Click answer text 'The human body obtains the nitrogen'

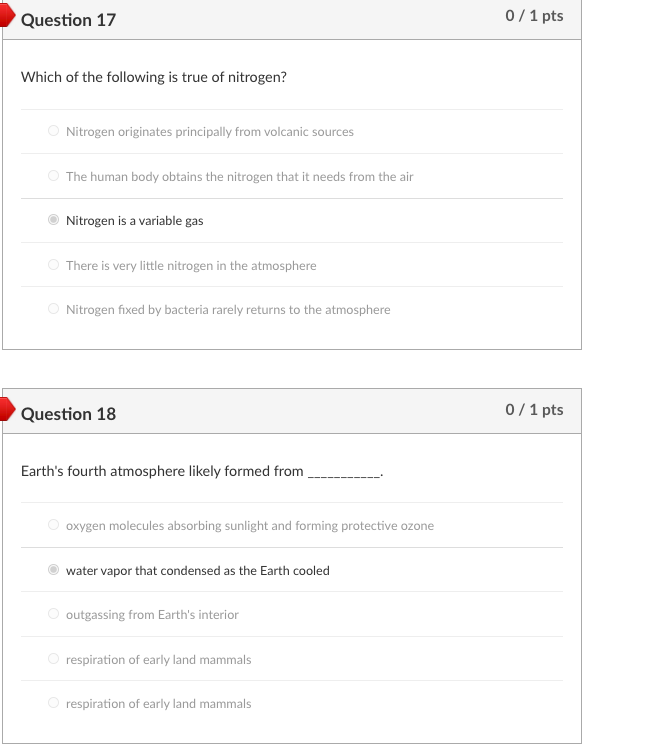[x=239, y=177]
